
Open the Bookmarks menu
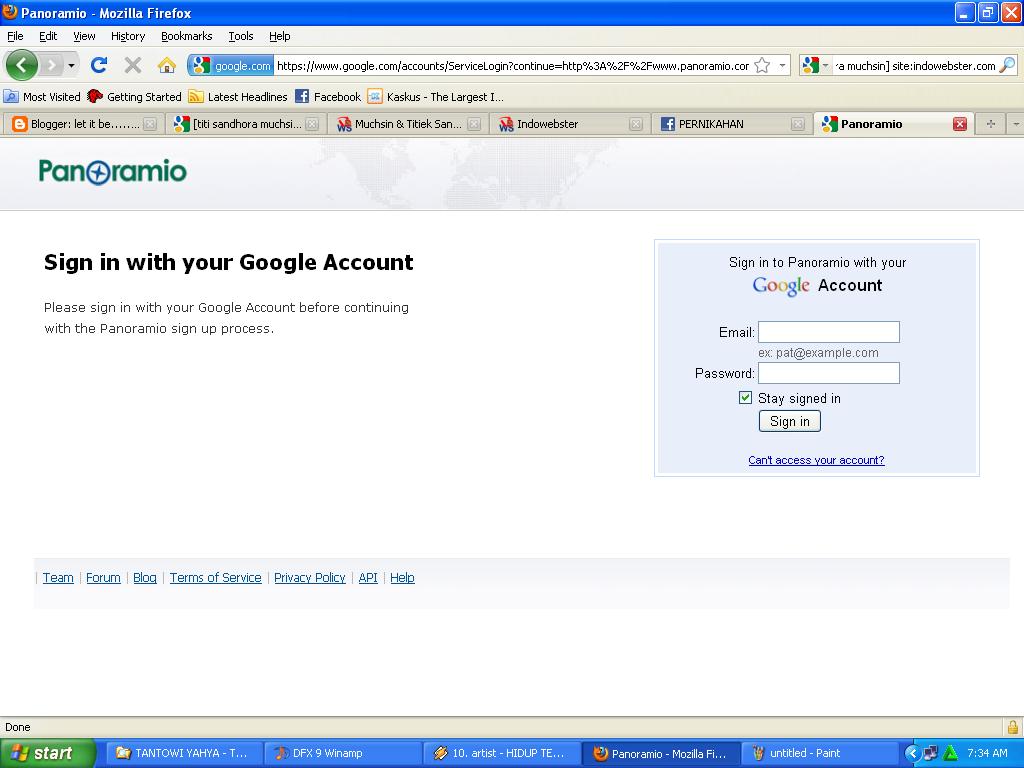[186, 36]
